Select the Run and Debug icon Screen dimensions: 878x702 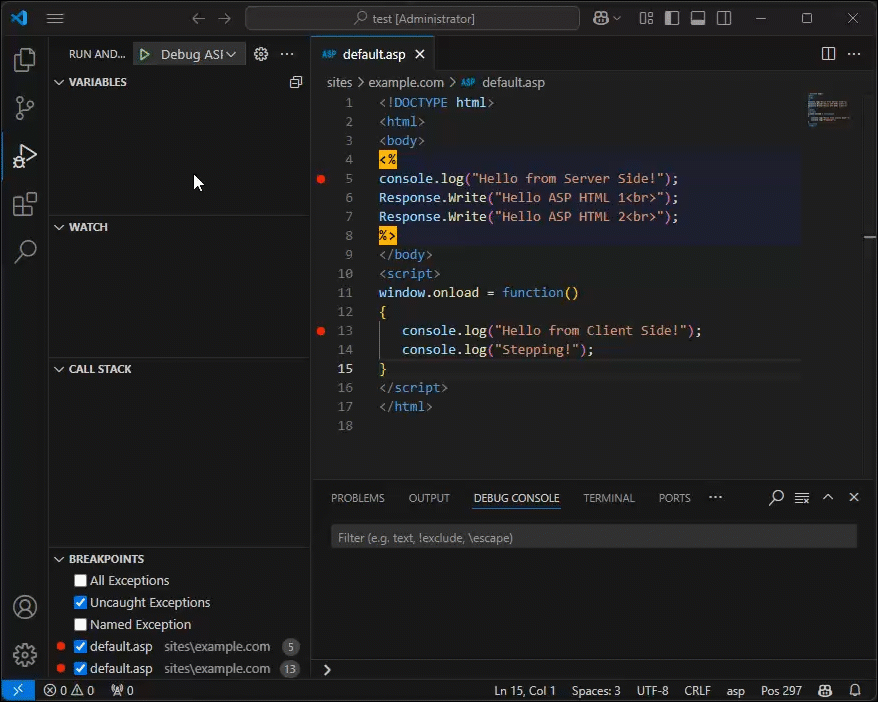[x=24, y=156]
